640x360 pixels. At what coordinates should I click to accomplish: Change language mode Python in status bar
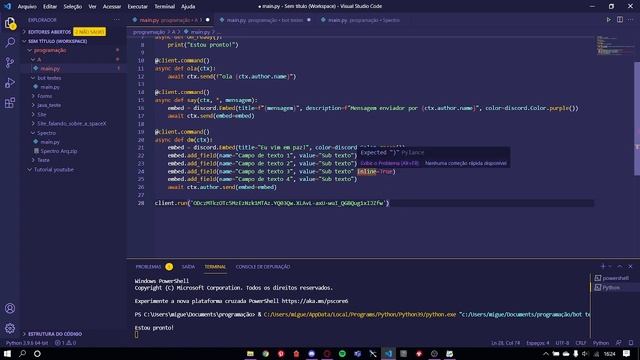pos(601,343)
